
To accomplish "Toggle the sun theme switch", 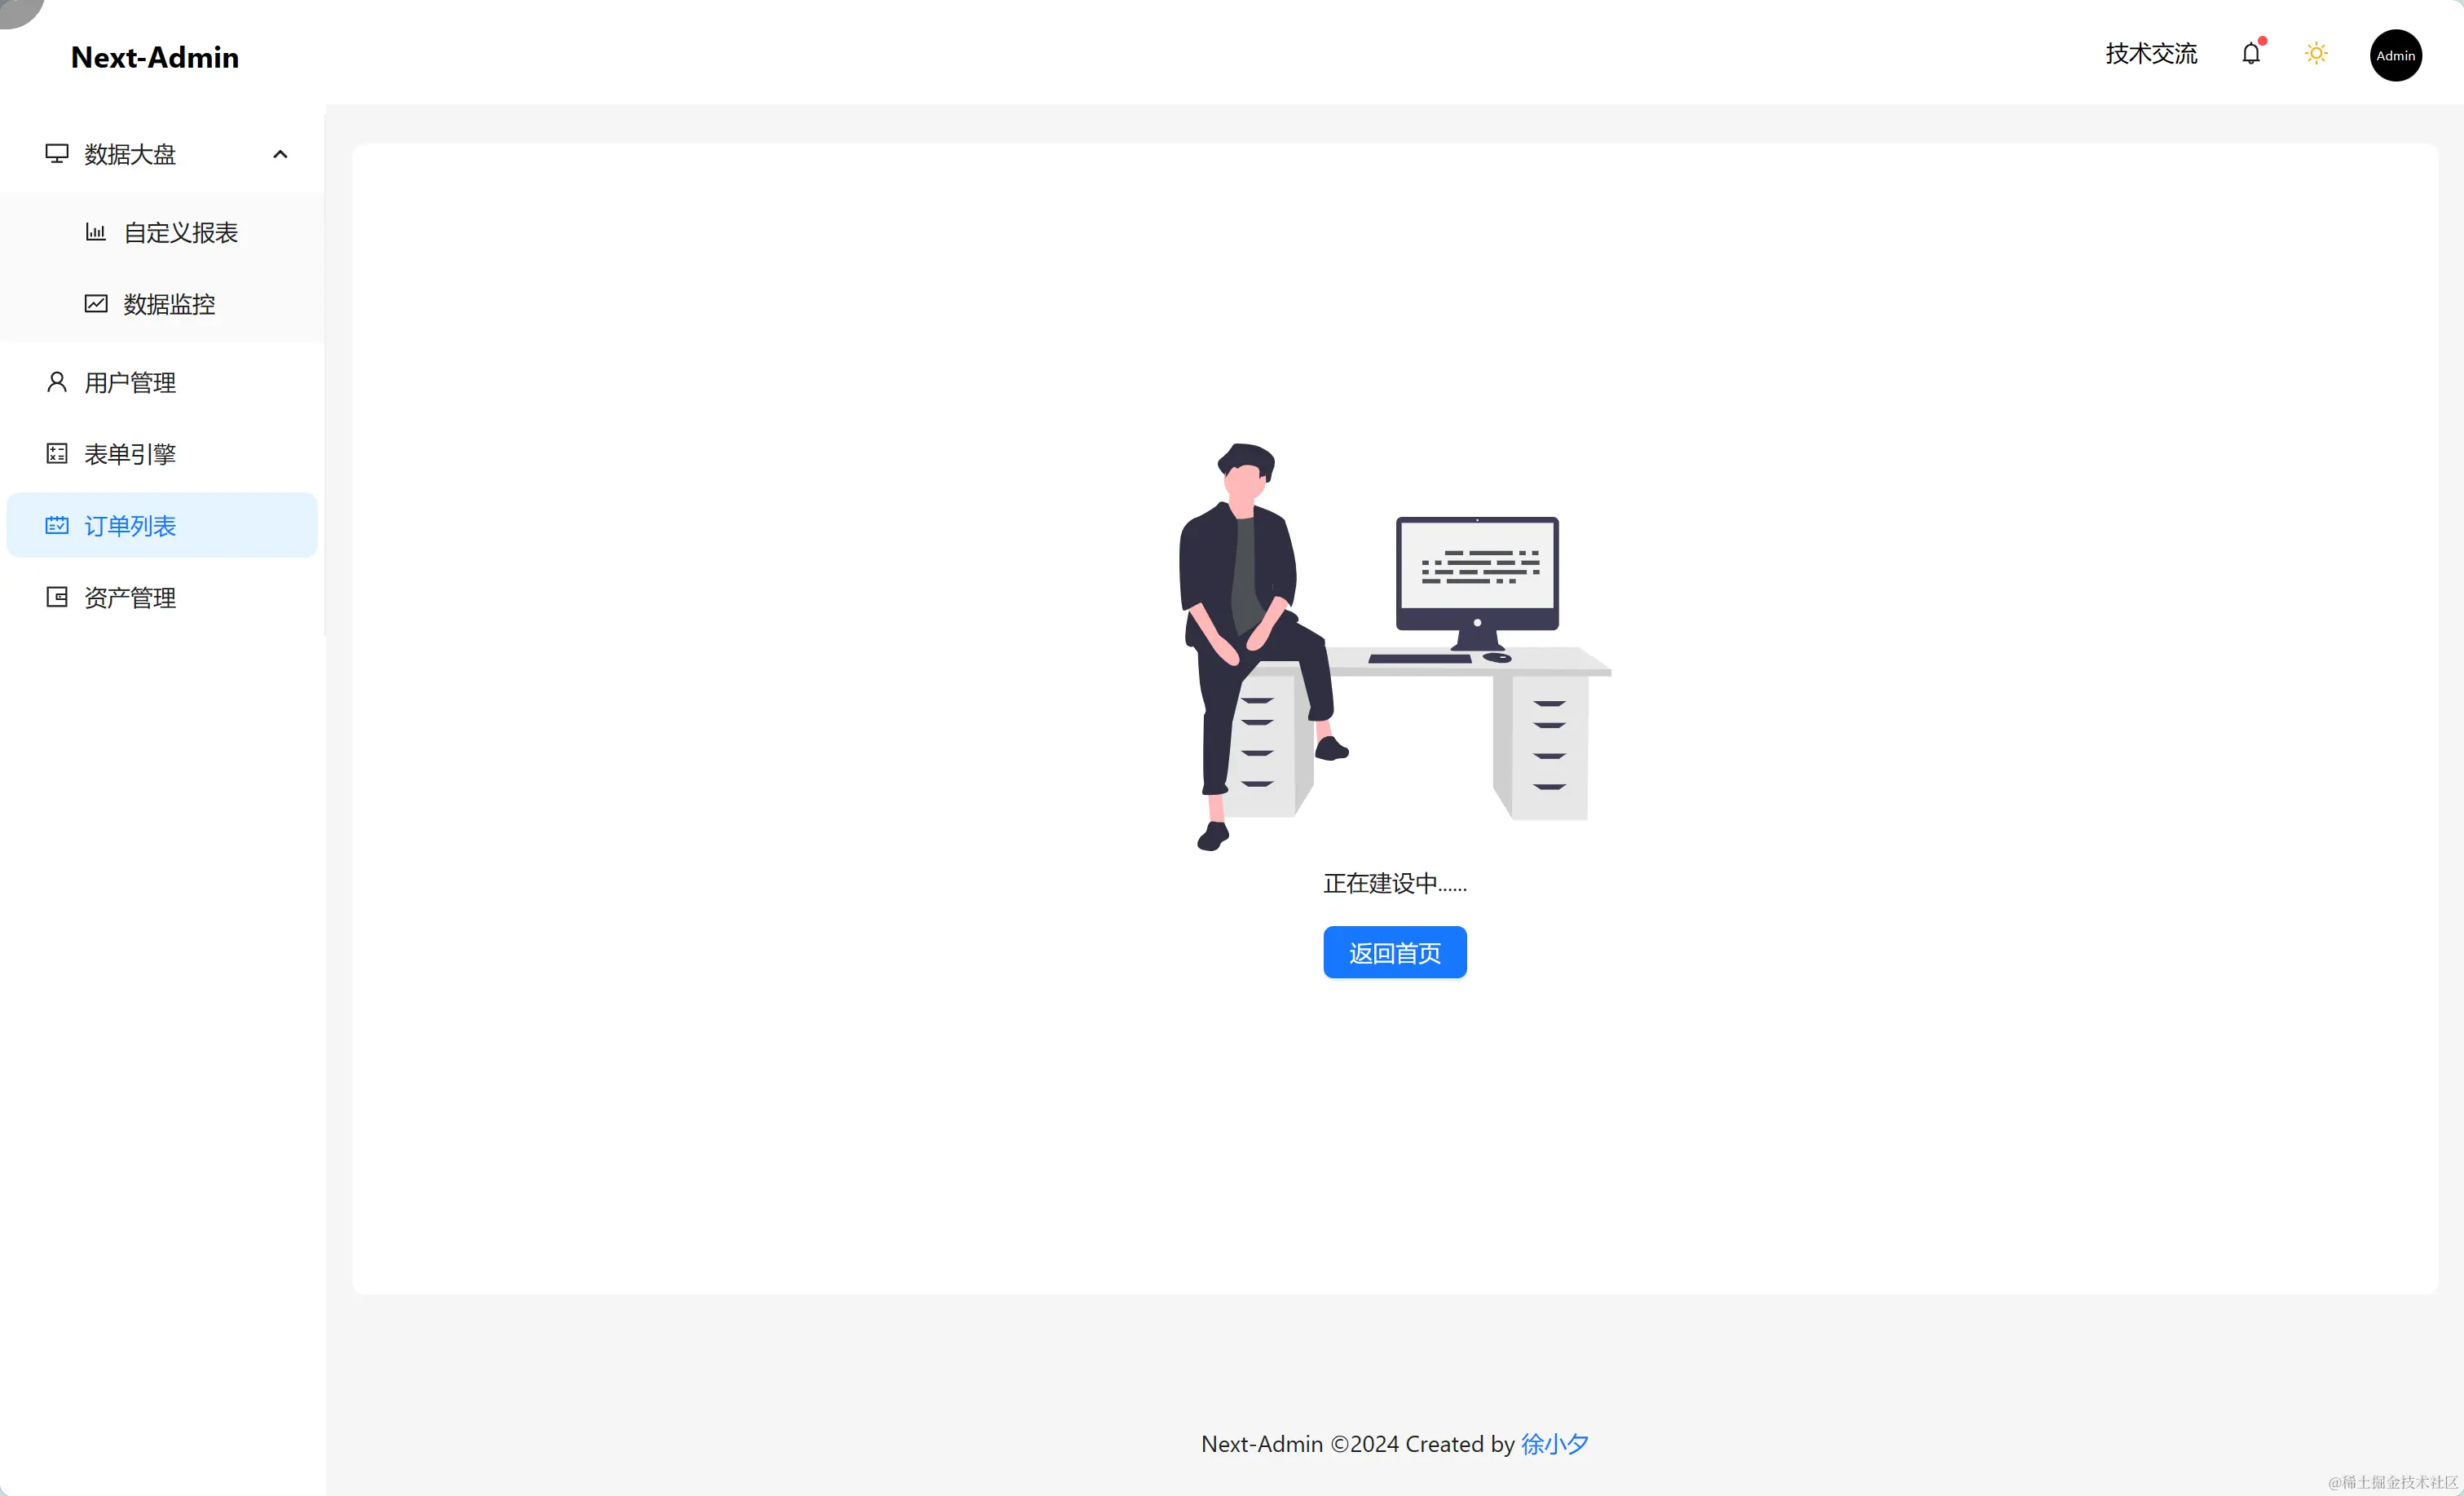I will pos(2316,54).
